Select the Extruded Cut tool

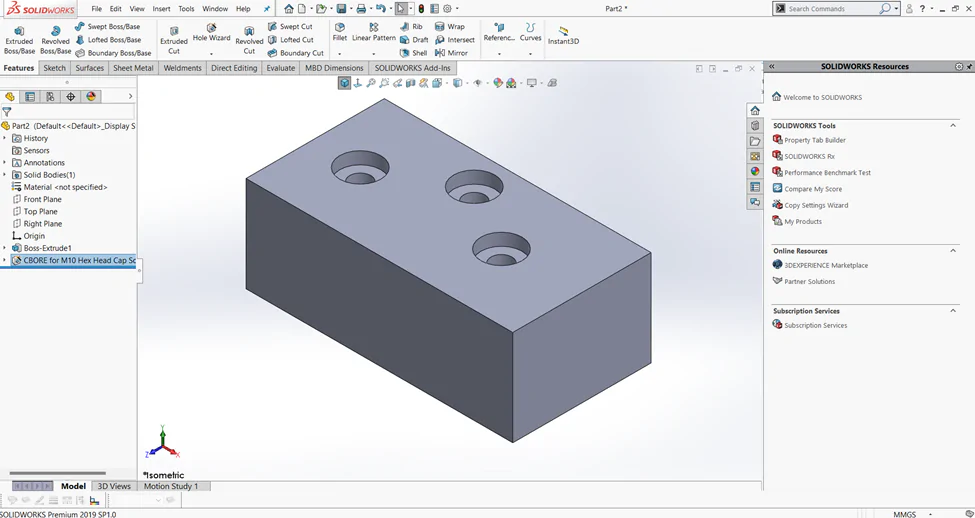click(x=174, y=40)
